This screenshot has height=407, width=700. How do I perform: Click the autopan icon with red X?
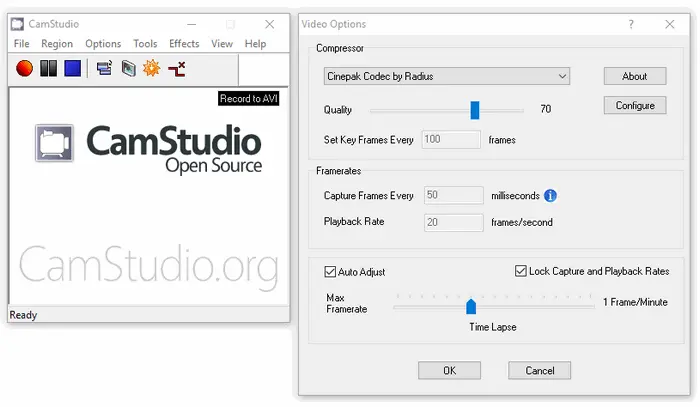[x=177, y=68]
